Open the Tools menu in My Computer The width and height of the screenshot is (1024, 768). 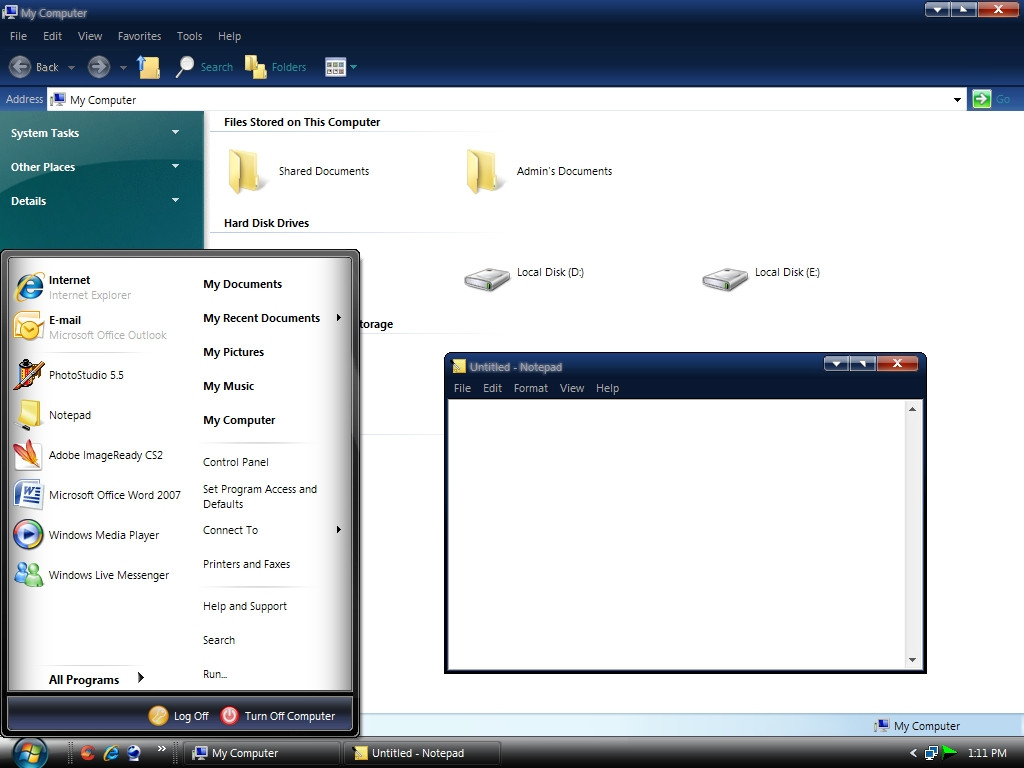[x=189, y=36]
